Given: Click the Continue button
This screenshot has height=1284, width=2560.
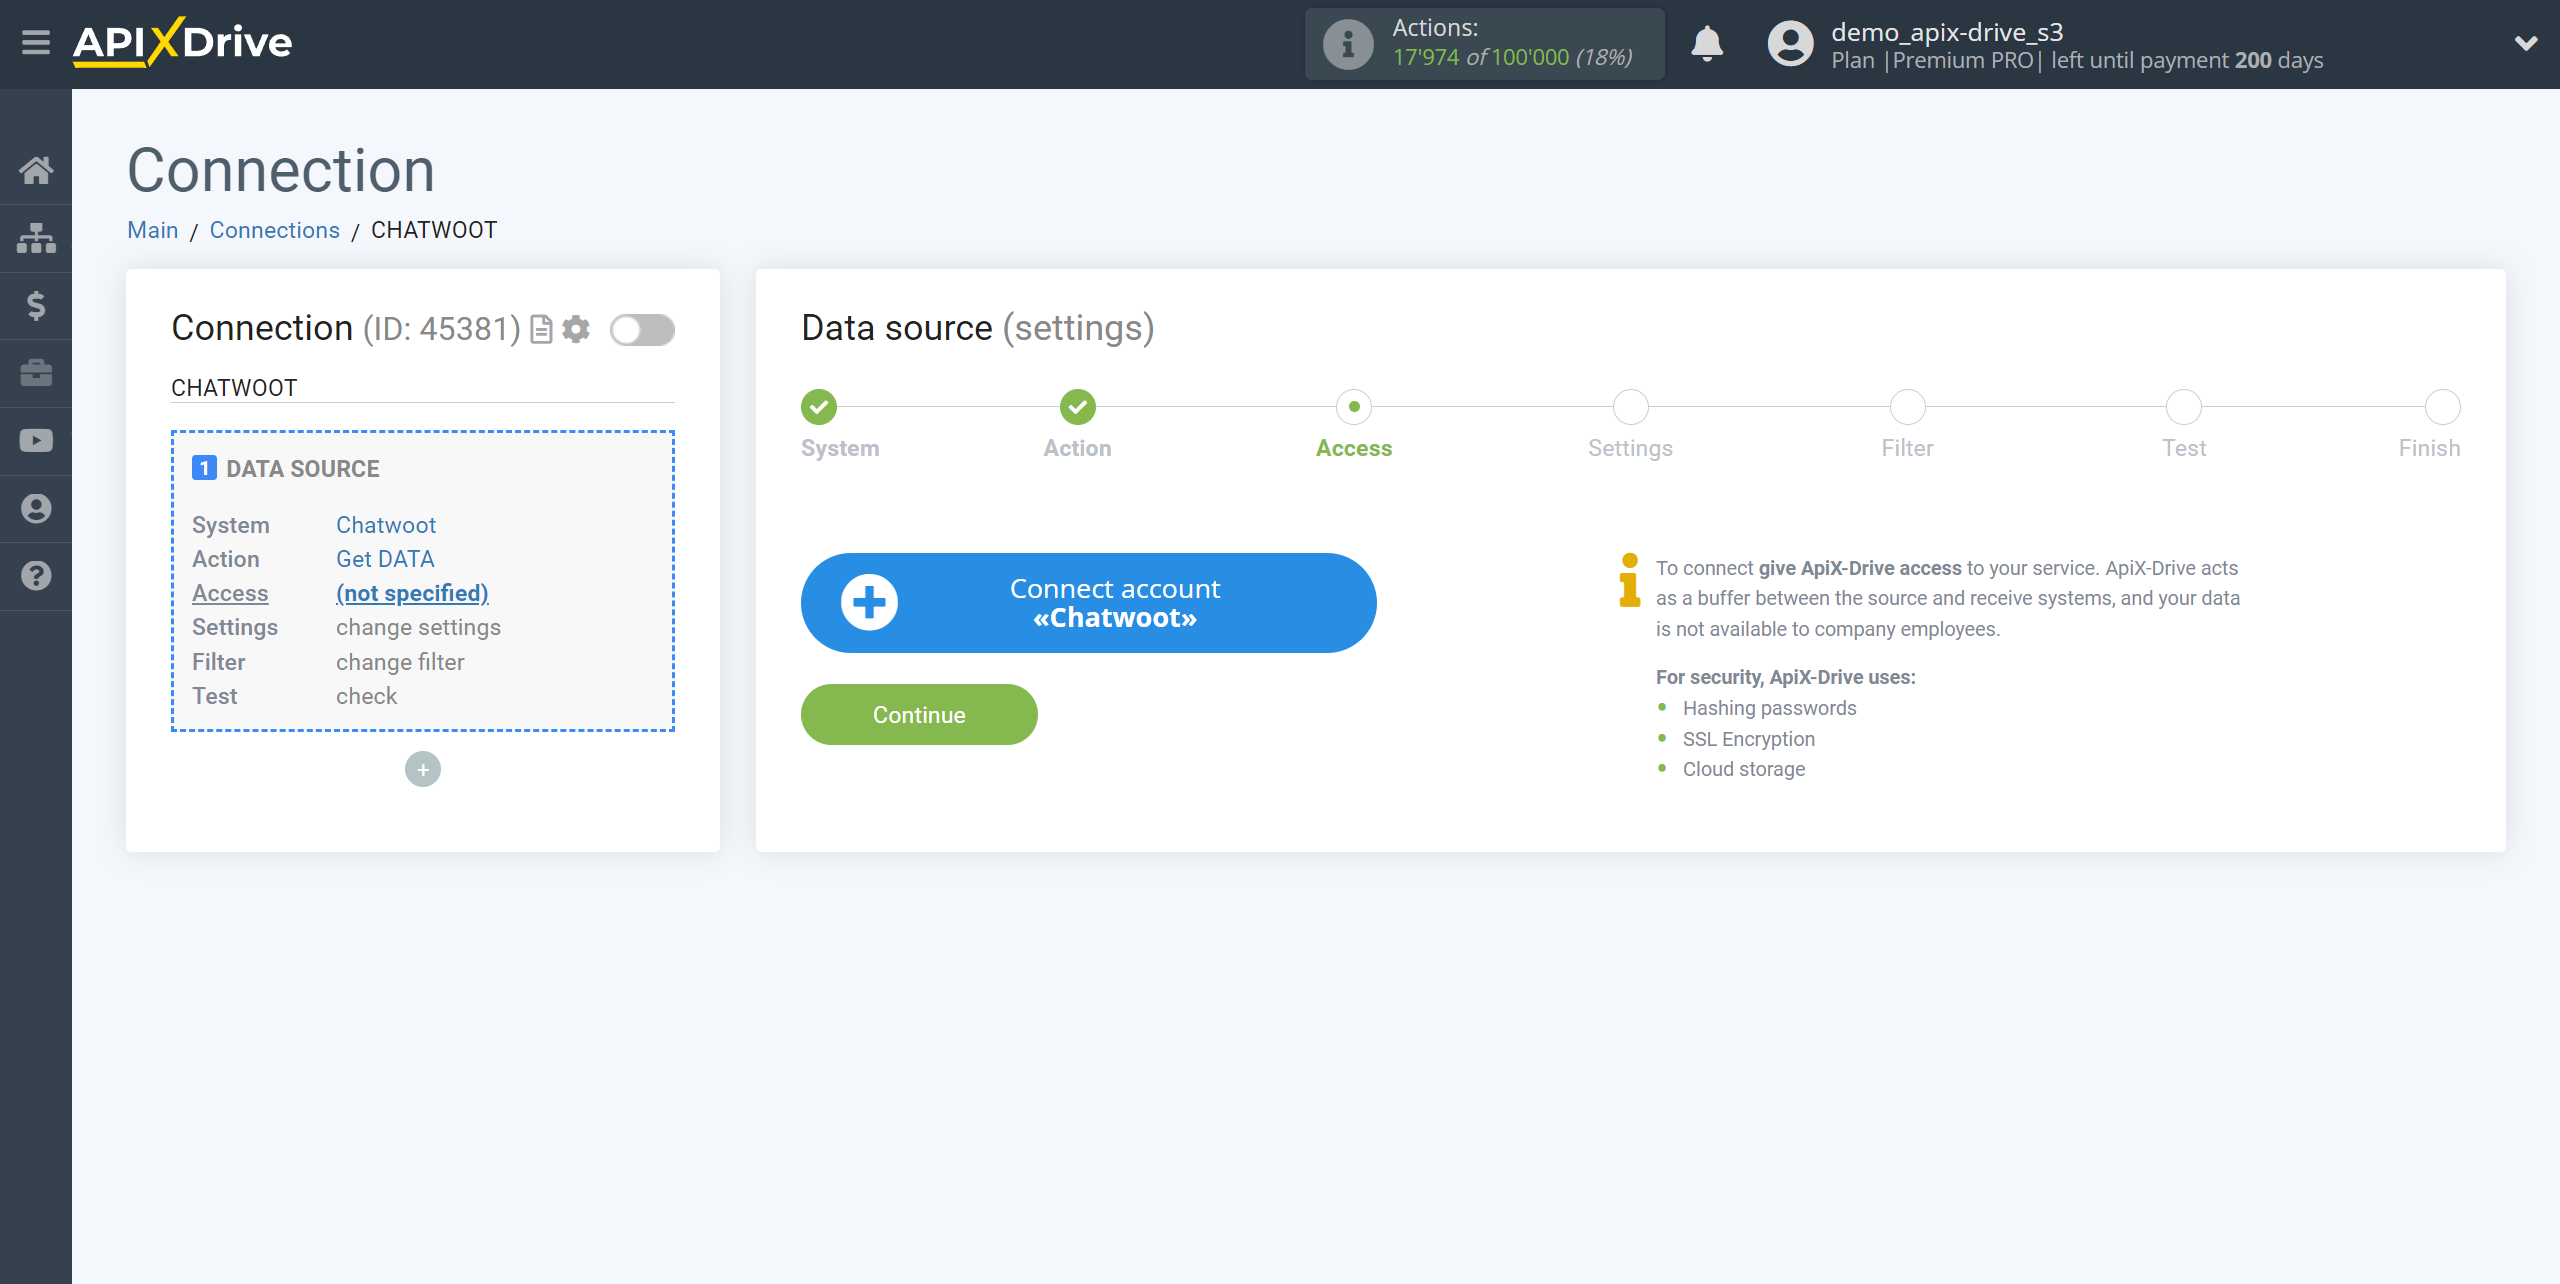Looking at the screenshot, I should (918, 714).
